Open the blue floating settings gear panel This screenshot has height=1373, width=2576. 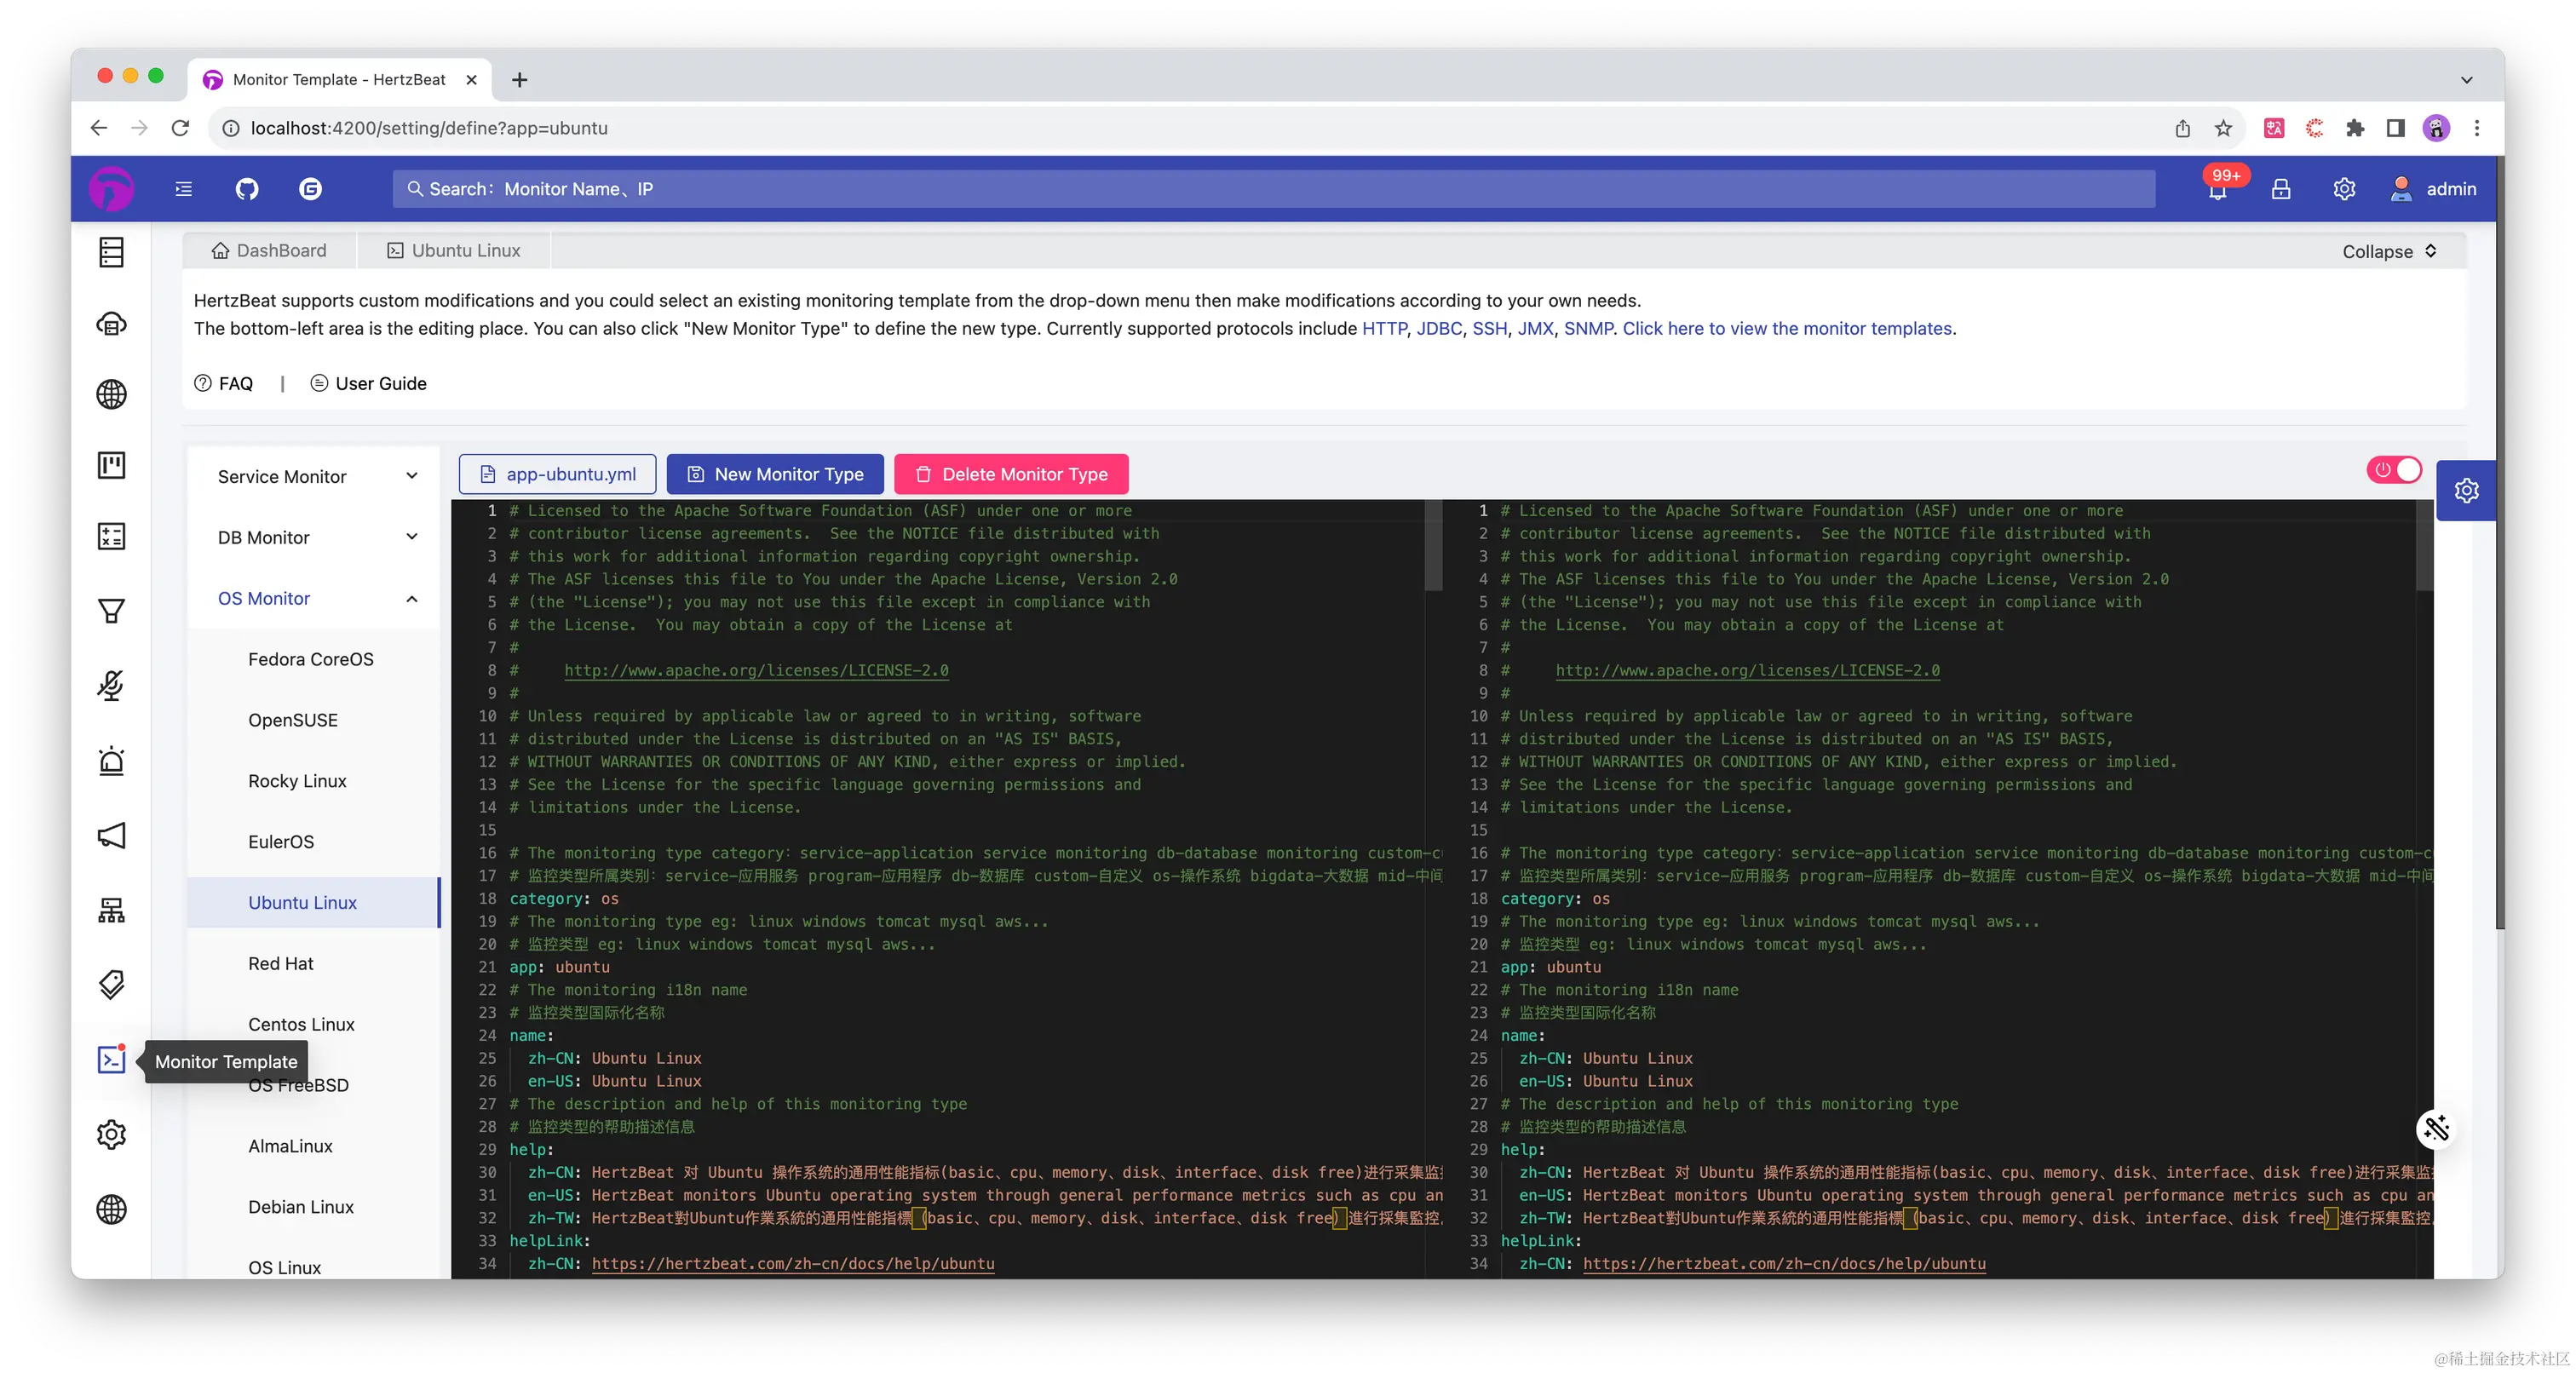[2466, 490]
